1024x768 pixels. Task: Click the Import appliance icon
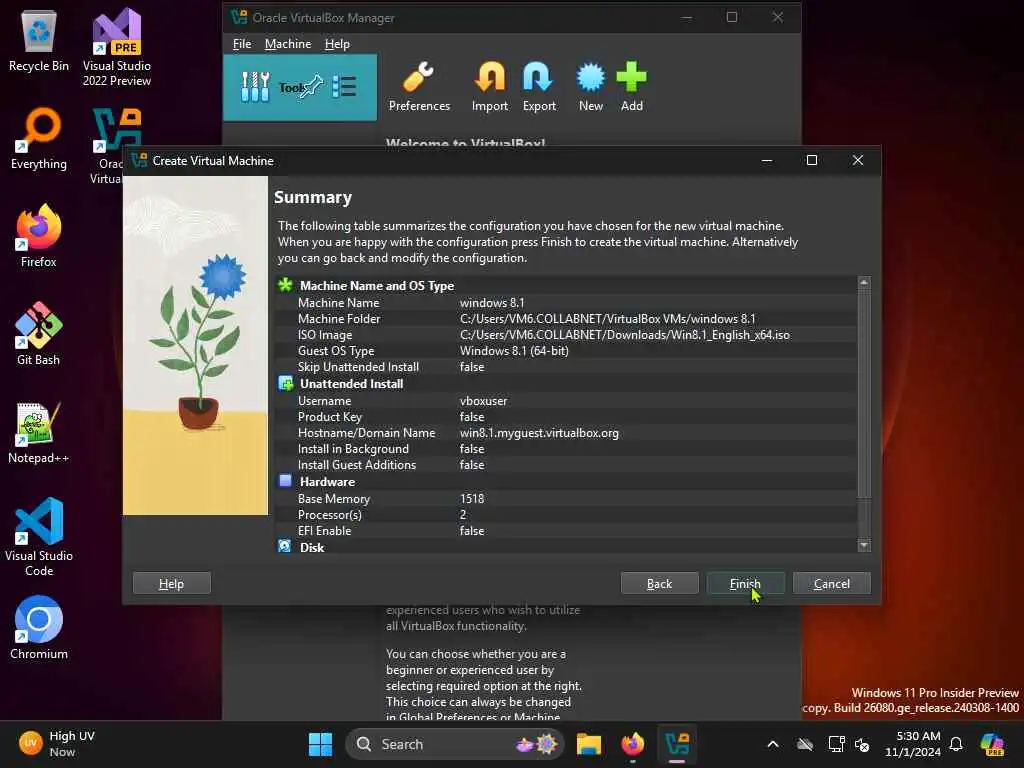[490, 88]
